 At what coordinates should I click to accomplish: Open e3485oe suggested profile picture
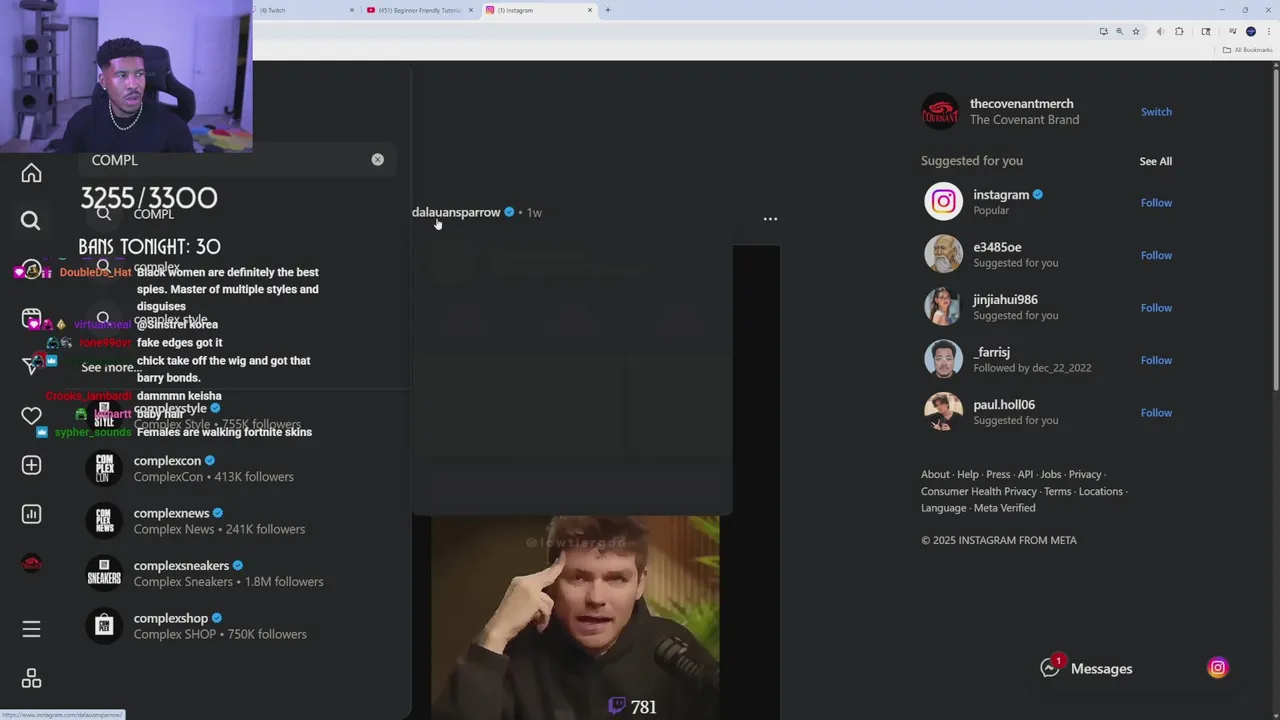coord(943,254)
